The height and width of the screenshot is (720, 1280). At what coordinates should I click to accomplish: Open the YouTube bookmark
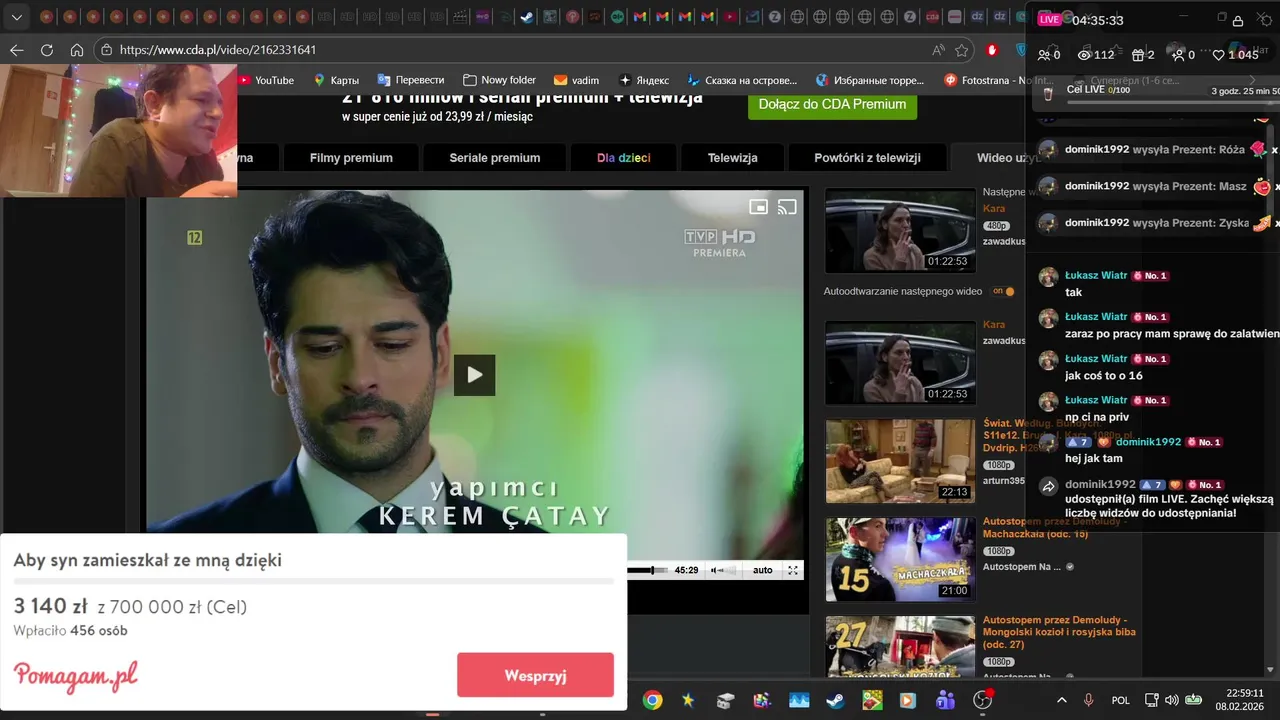pyautogui.click(x=265, y=80)
